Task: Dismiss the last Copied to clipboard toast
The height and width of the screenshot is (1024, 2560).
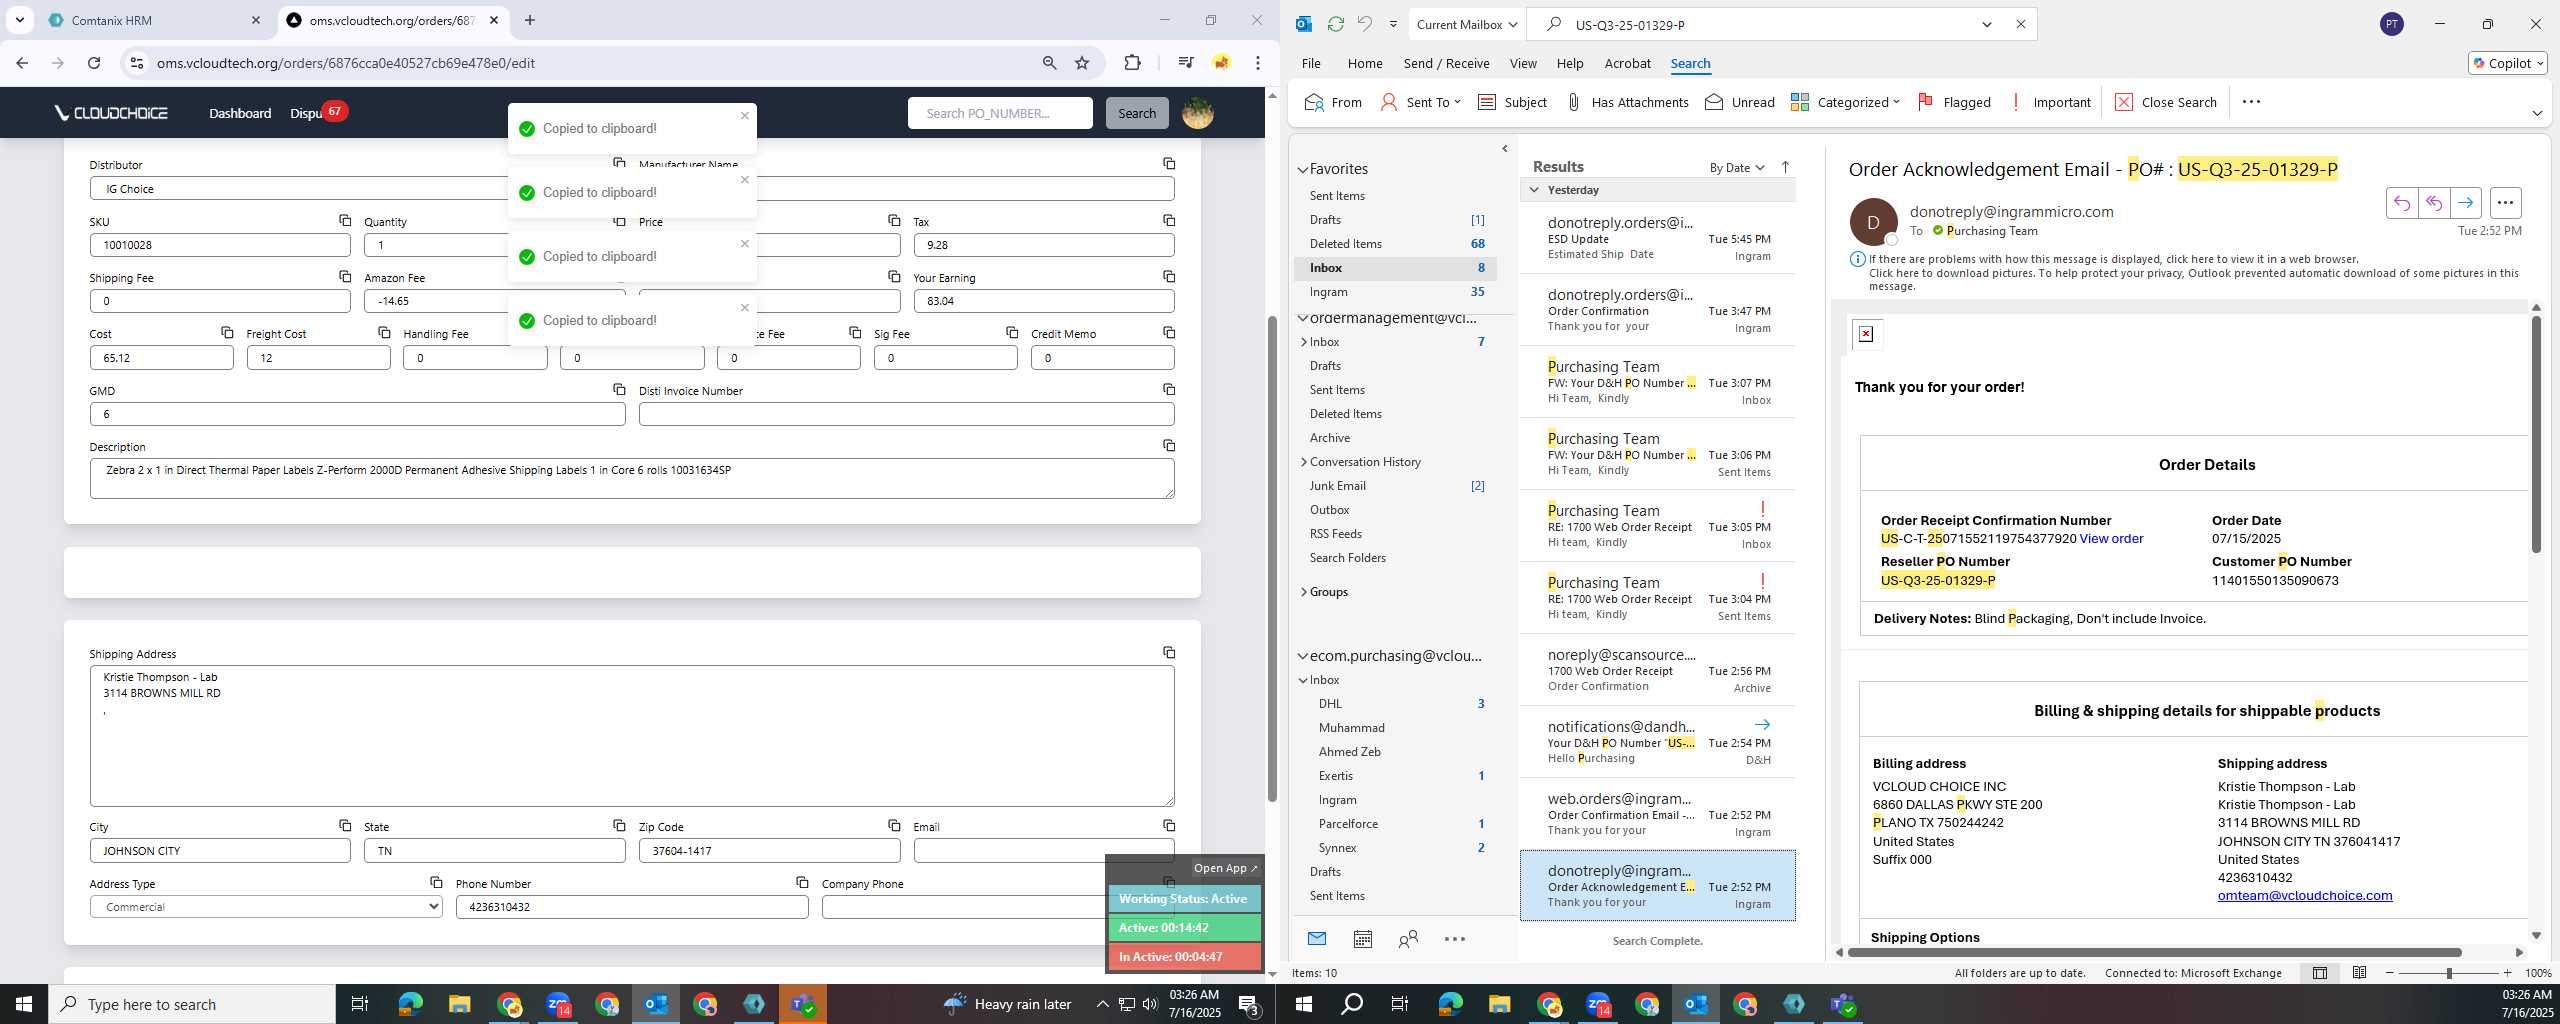Action: coord(744,308)
